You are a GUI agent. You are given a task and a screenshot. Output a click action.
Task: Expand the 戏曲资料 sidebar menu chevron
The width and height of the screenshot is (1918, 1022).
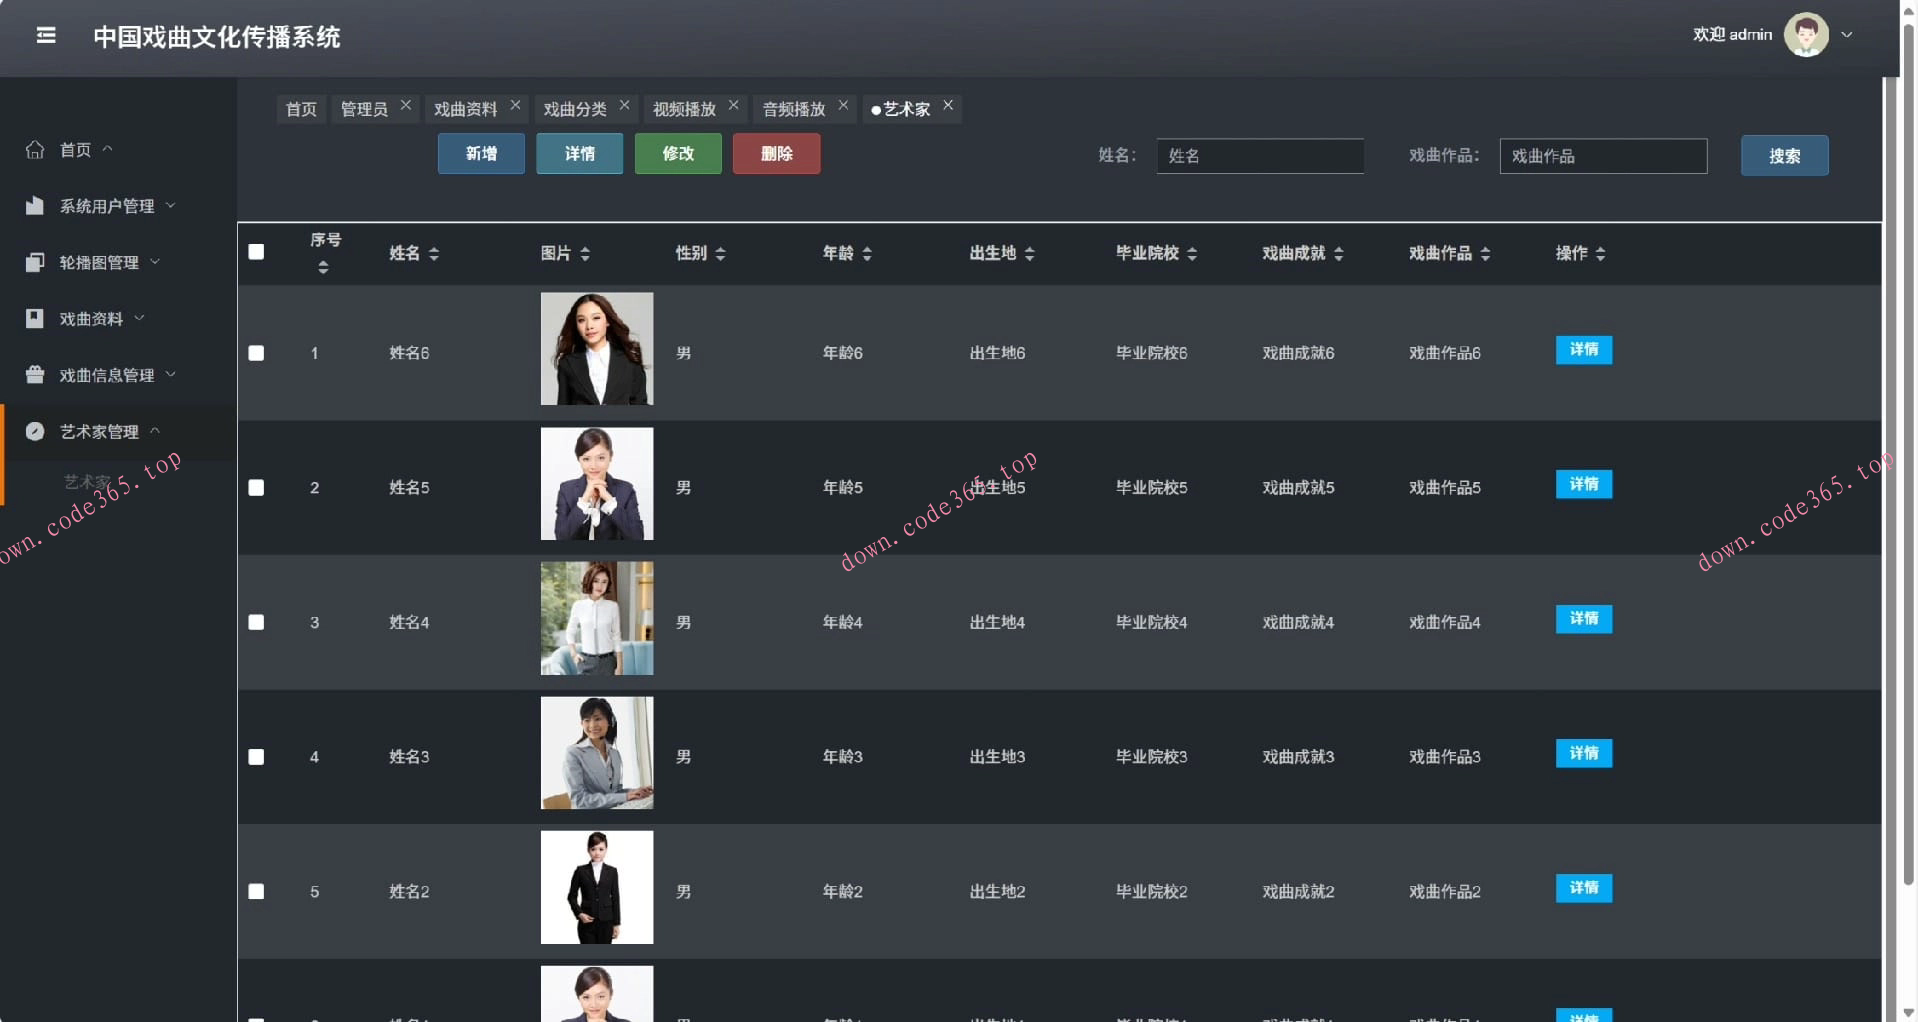click(x=139, y=318)
